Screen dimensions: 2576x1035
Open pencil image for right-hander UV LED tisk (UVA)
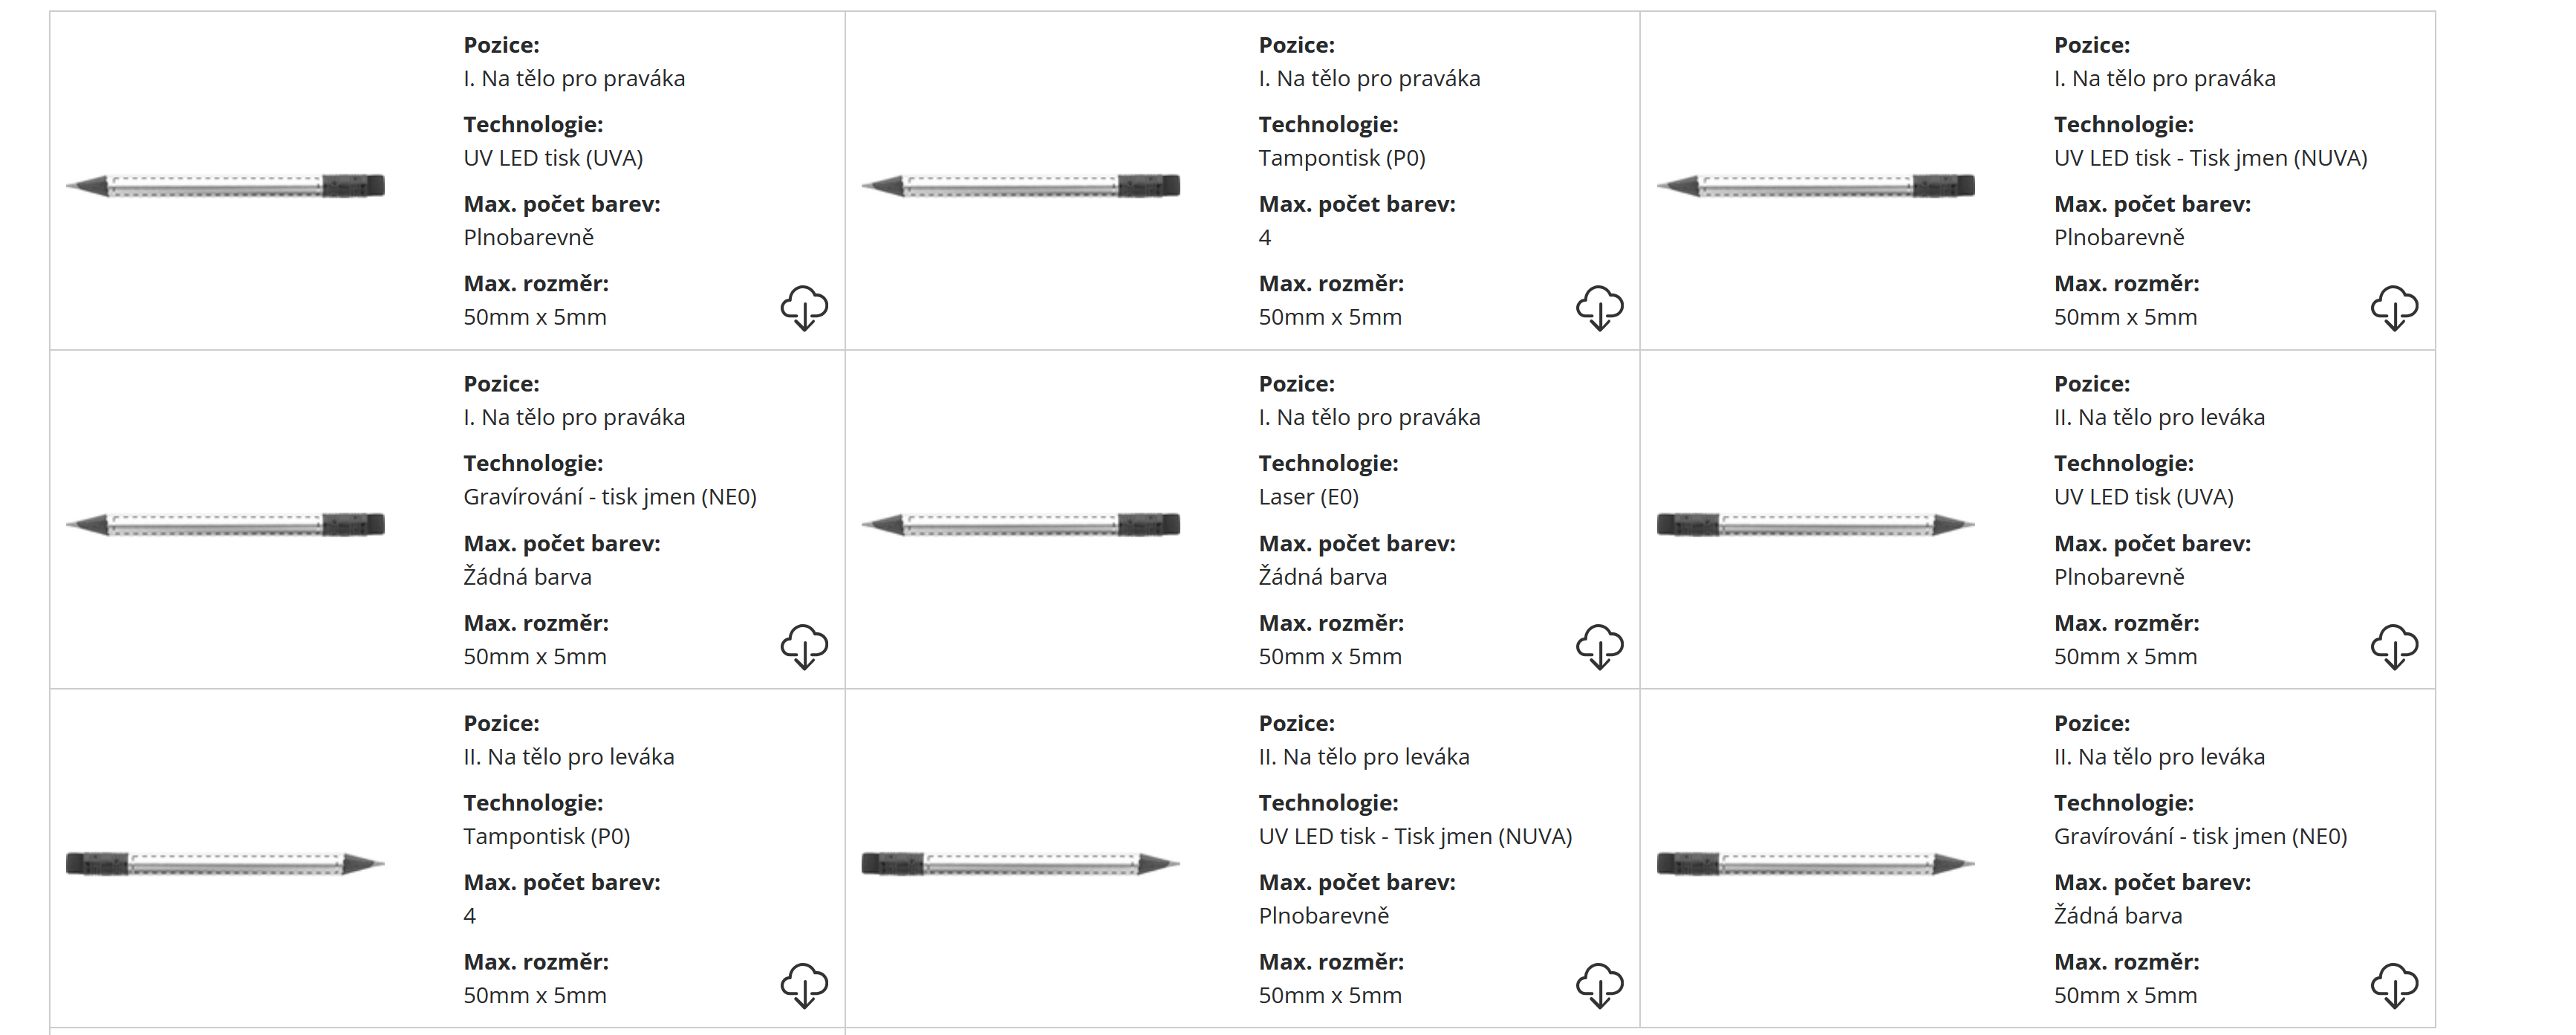226,186
